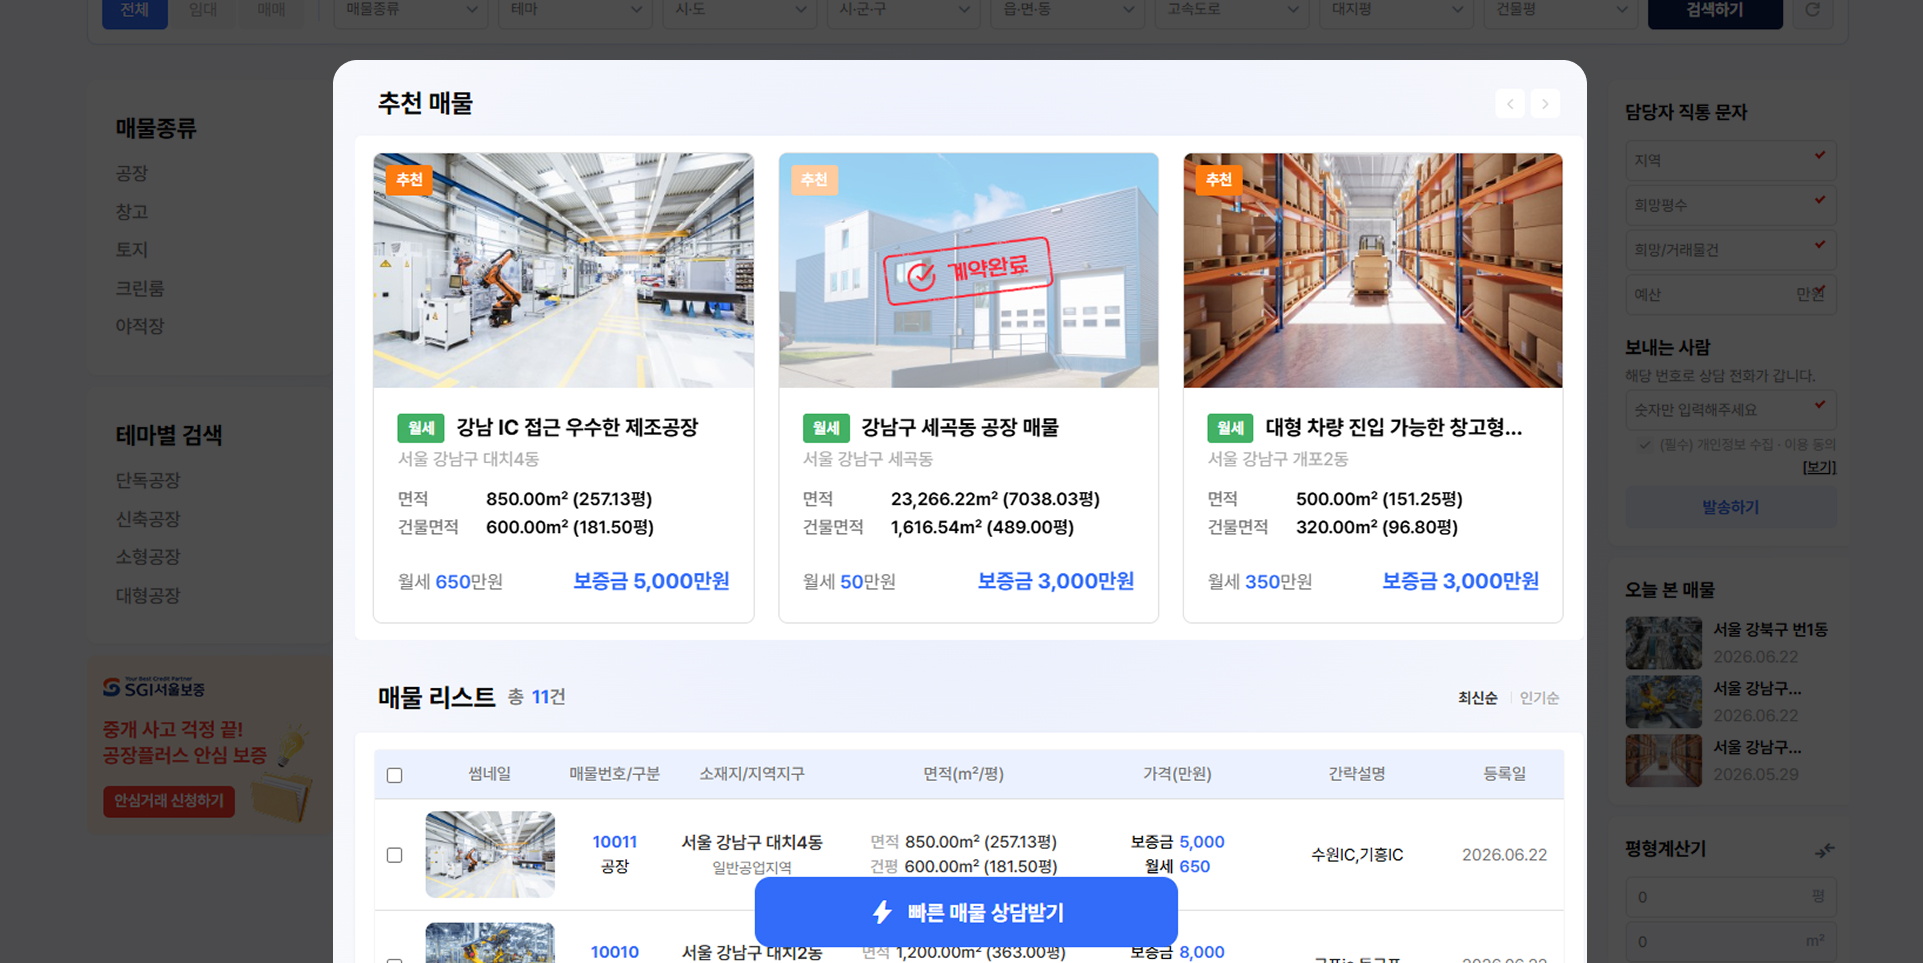Viewport: 1923px width, 963px height.
Task: Click the 발송하기 button
Action: click(1730, 507)
